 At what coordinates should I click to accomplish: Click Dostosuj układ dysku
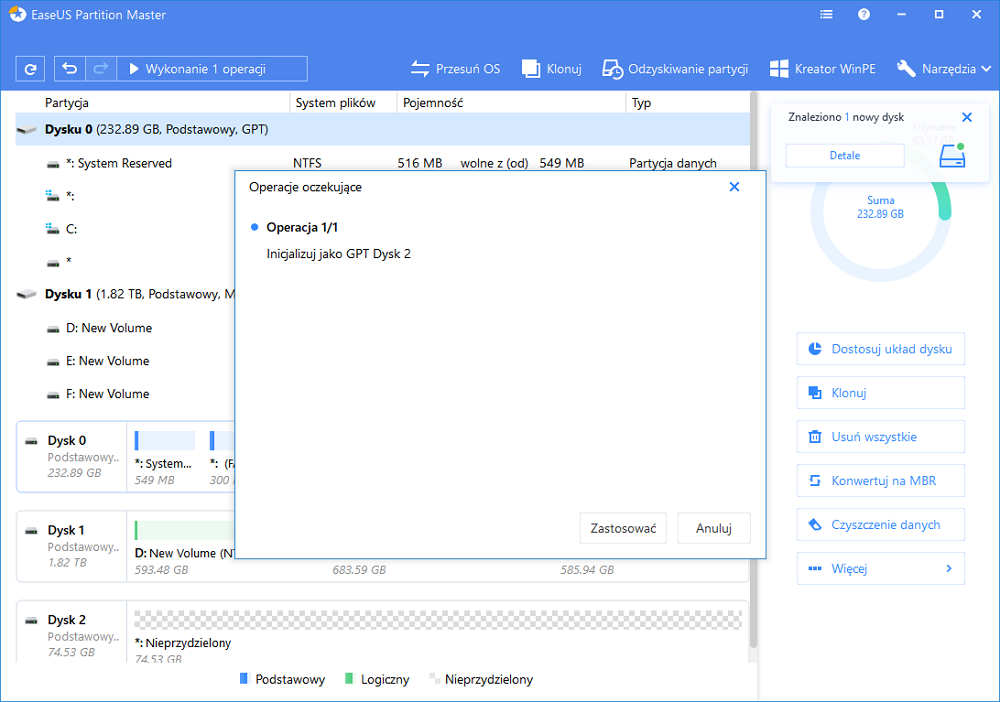click(881, 349)
